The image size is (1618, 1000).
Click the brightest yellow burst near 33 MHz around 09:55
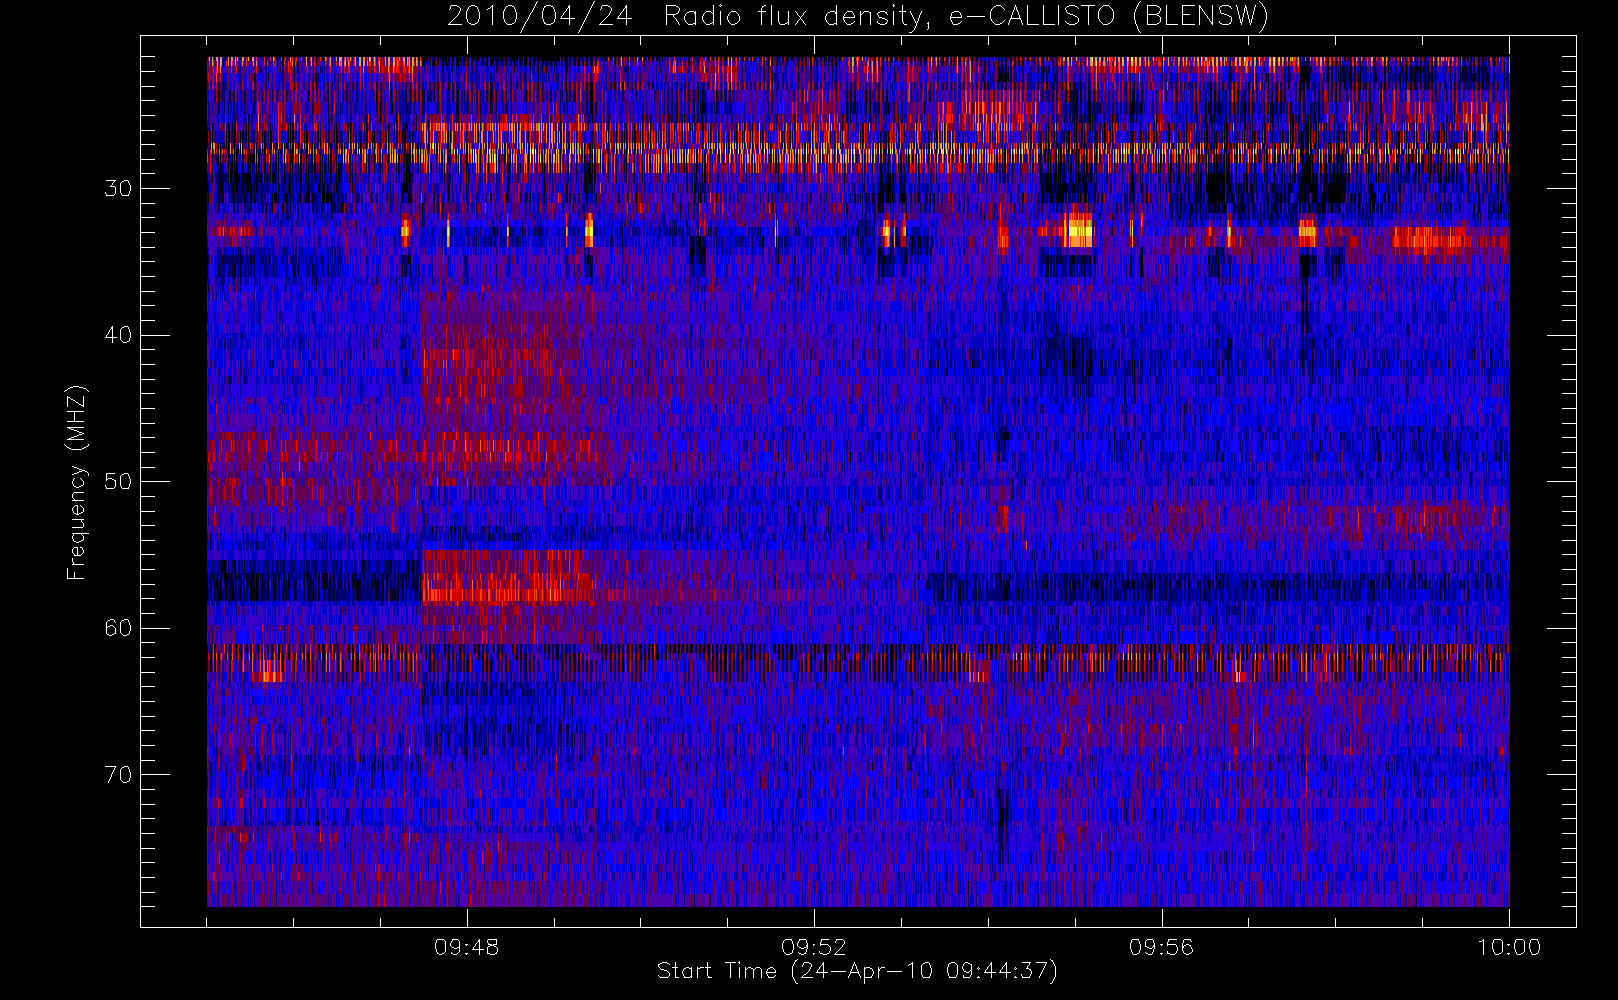click(x=1078, y=230)
